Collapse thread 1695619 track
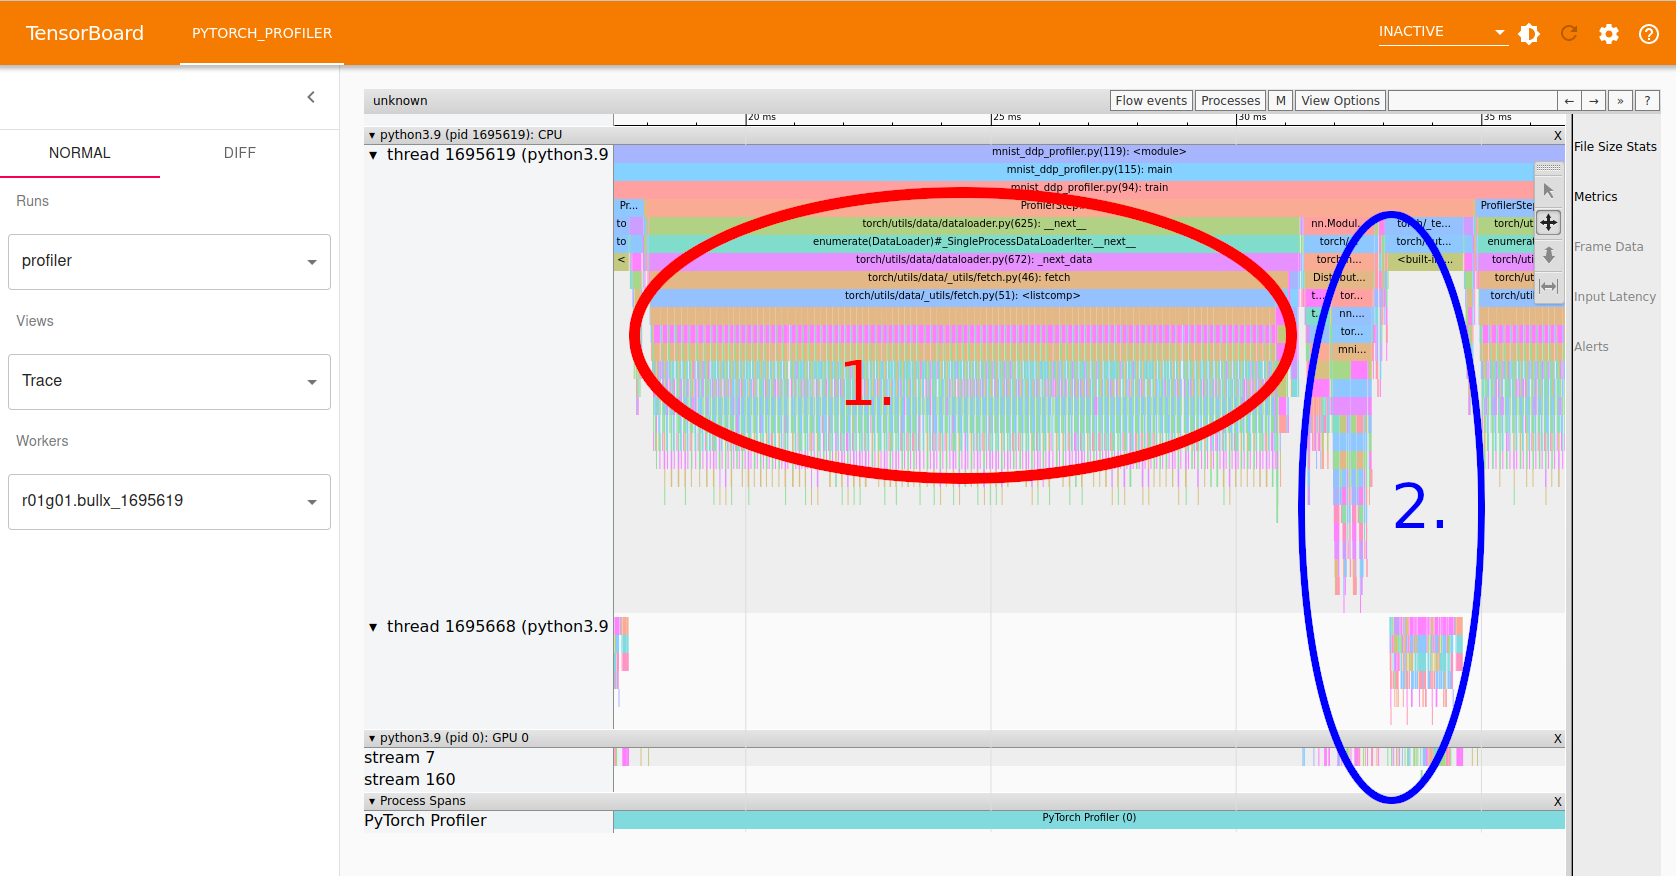Image resolution: width=1676 pixels, height=876 pixels. 373,155
